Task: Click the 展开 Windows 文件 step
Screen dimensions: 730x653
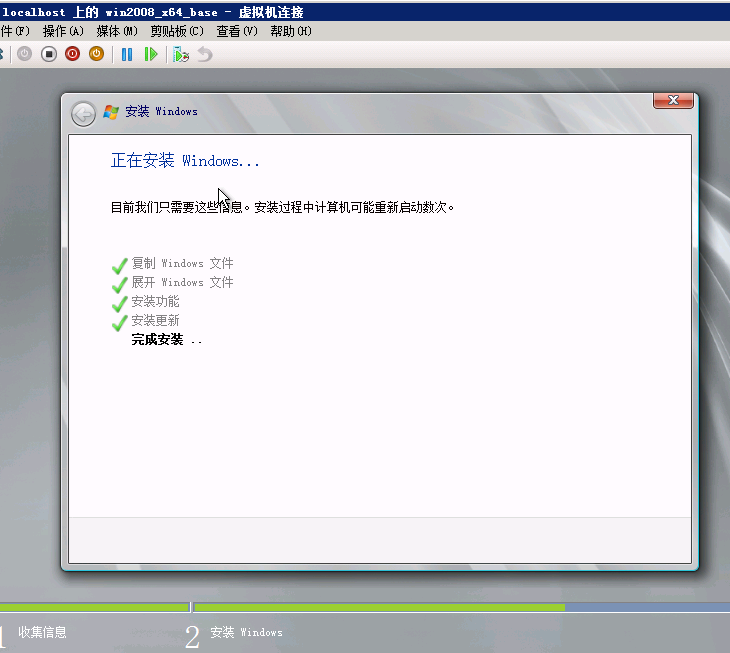Action: point(182,283)
